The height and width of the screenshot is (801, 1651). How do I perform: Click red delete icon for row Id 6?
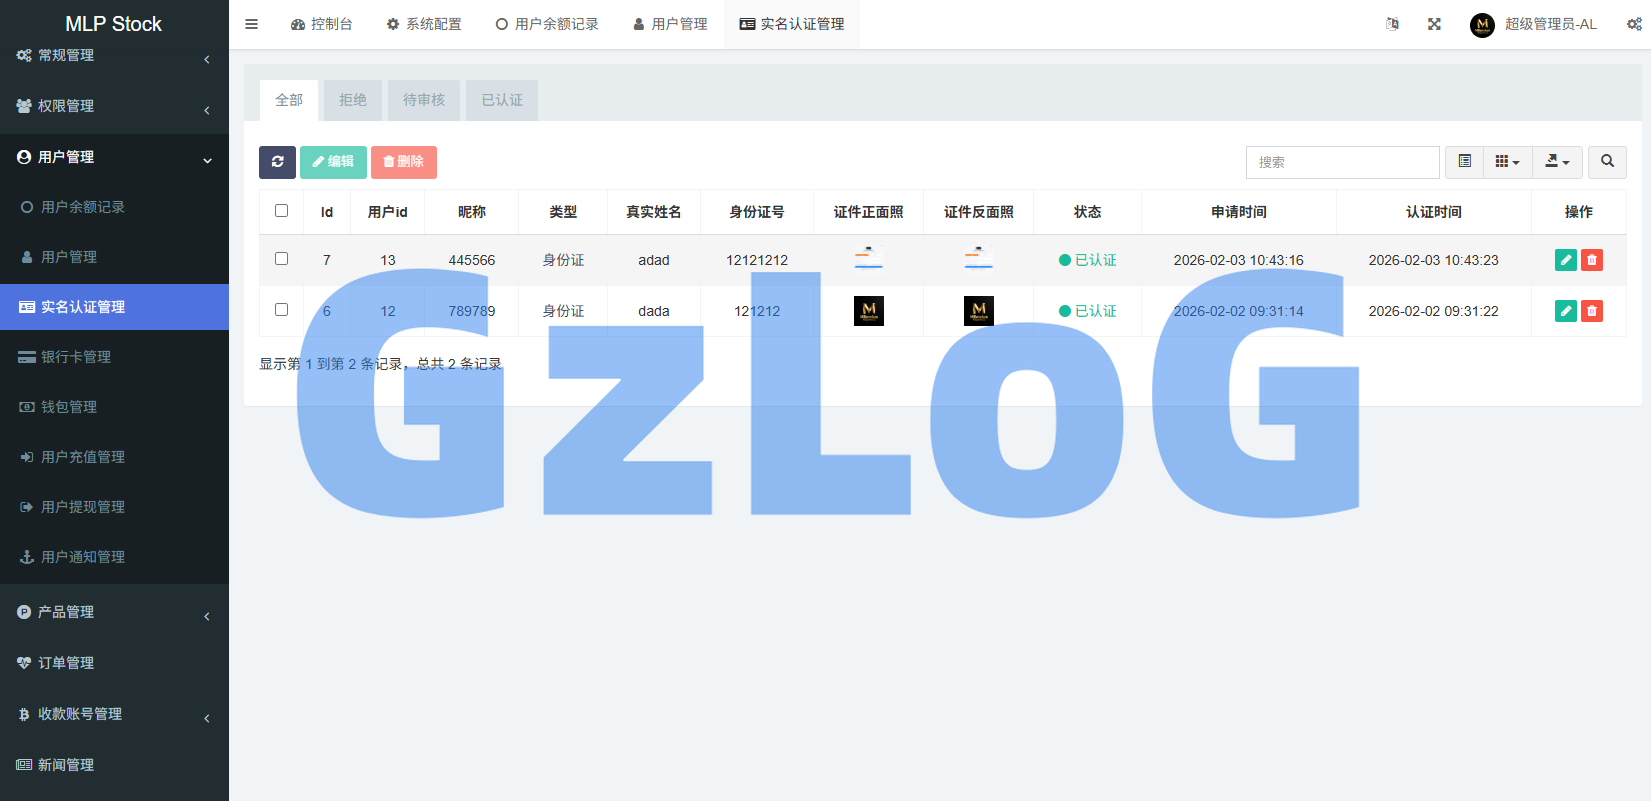click(x=1592, y=311)
